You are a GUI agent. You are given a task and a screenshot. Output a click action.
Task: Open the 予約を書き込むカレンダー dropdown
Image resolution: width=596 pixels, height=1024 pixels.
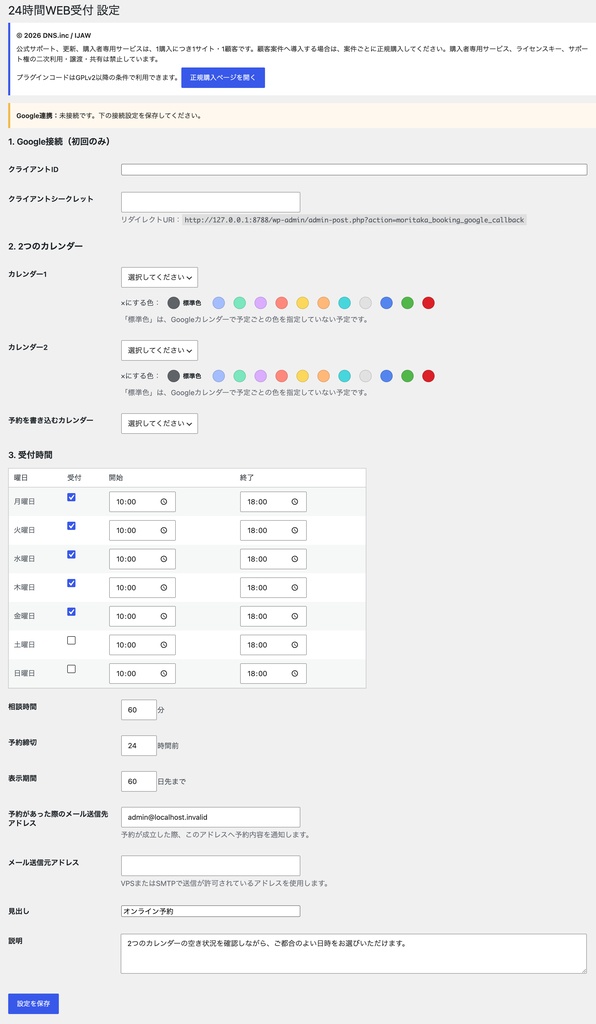coord(159,423)
